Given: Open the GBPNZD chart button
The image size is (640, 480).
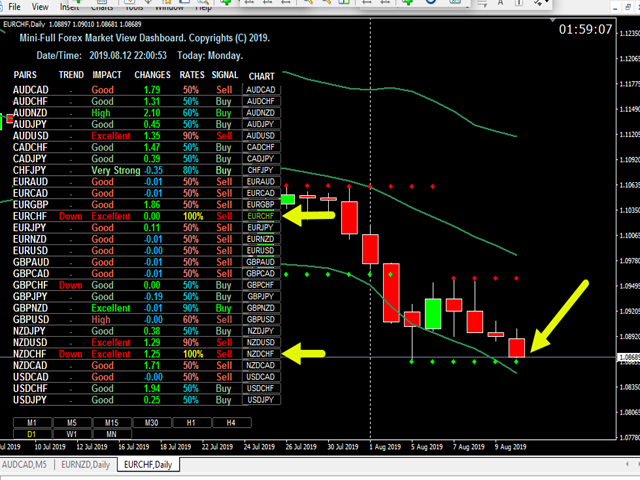Looking at the screenshot, I should 261,308.
